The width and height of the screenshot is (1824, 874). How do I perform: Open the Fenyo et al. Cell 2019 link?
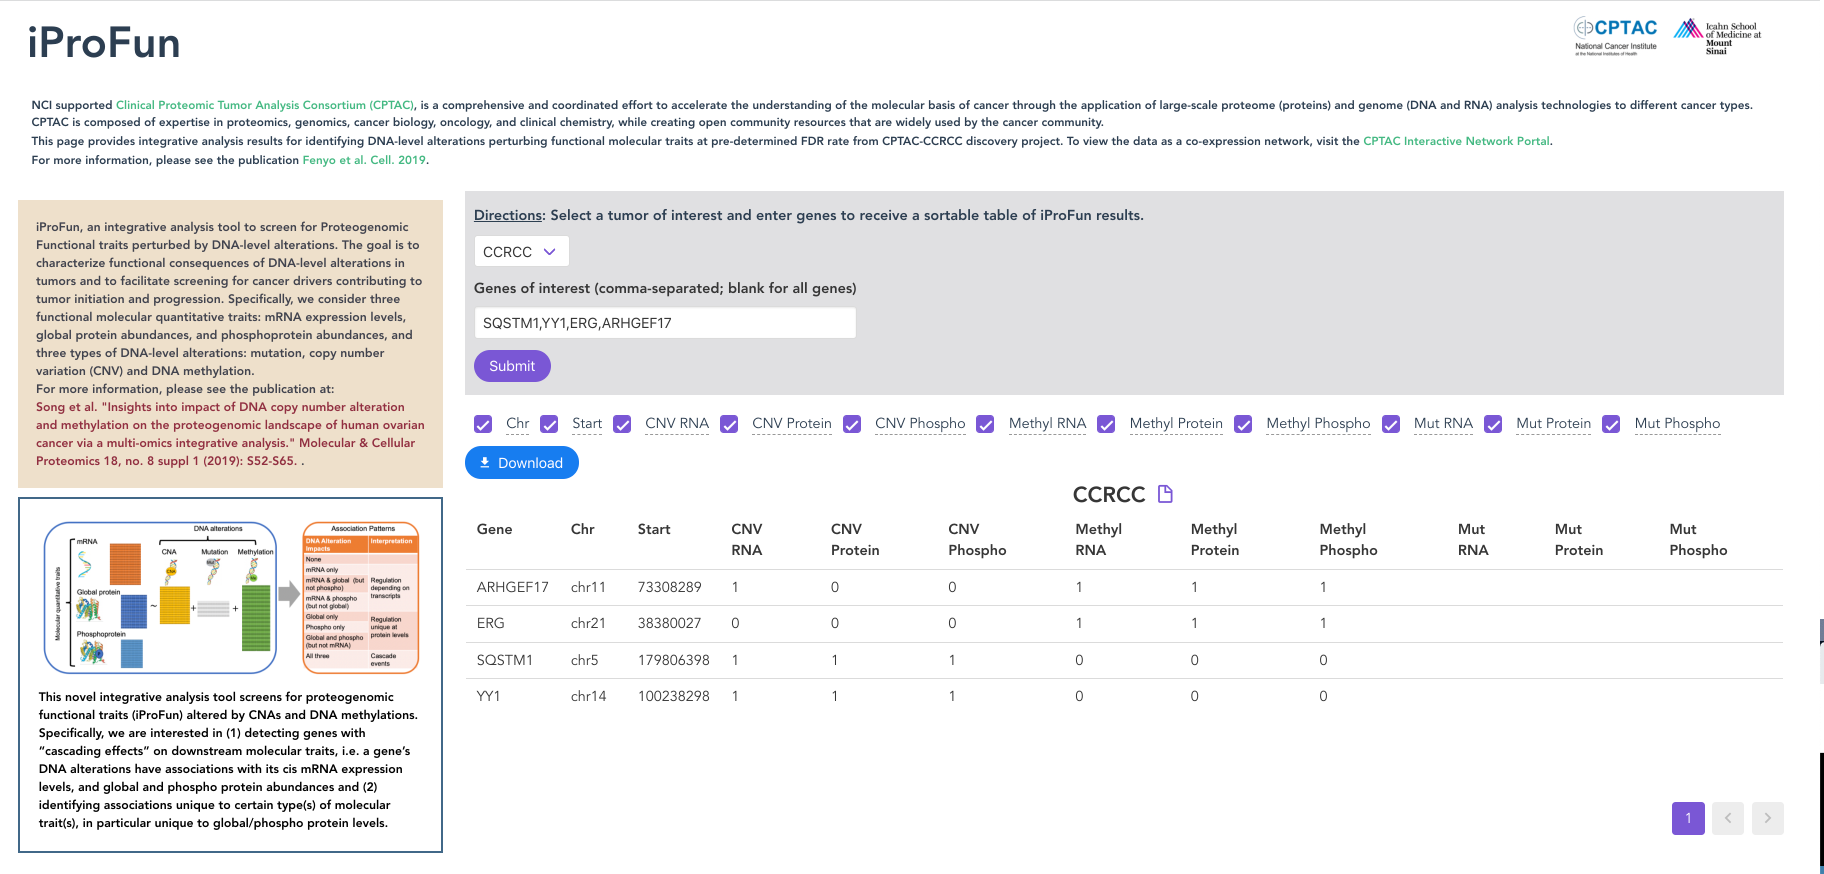(x=364, y=160)
